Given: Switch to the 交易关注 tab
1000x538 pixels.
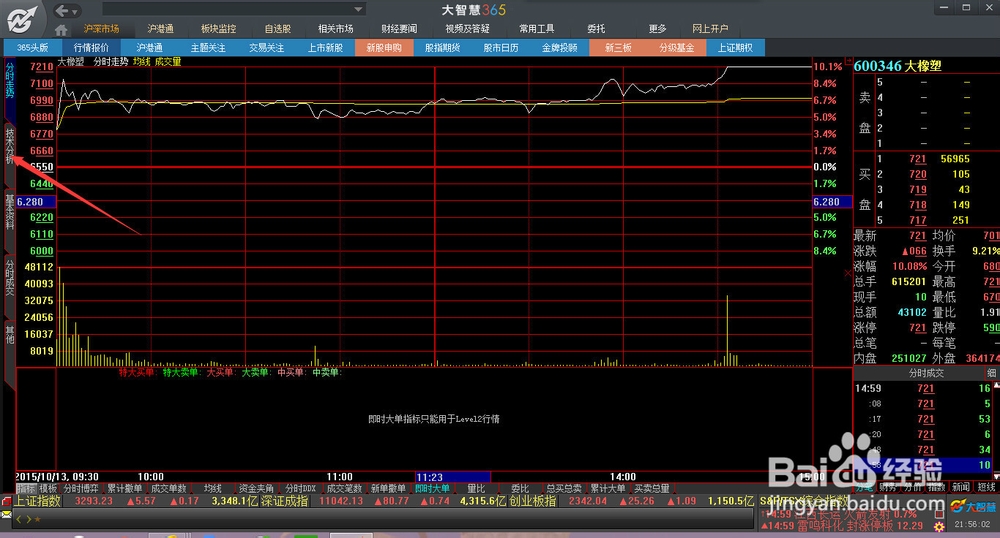Looking at the screenshot, I should 267,48.
